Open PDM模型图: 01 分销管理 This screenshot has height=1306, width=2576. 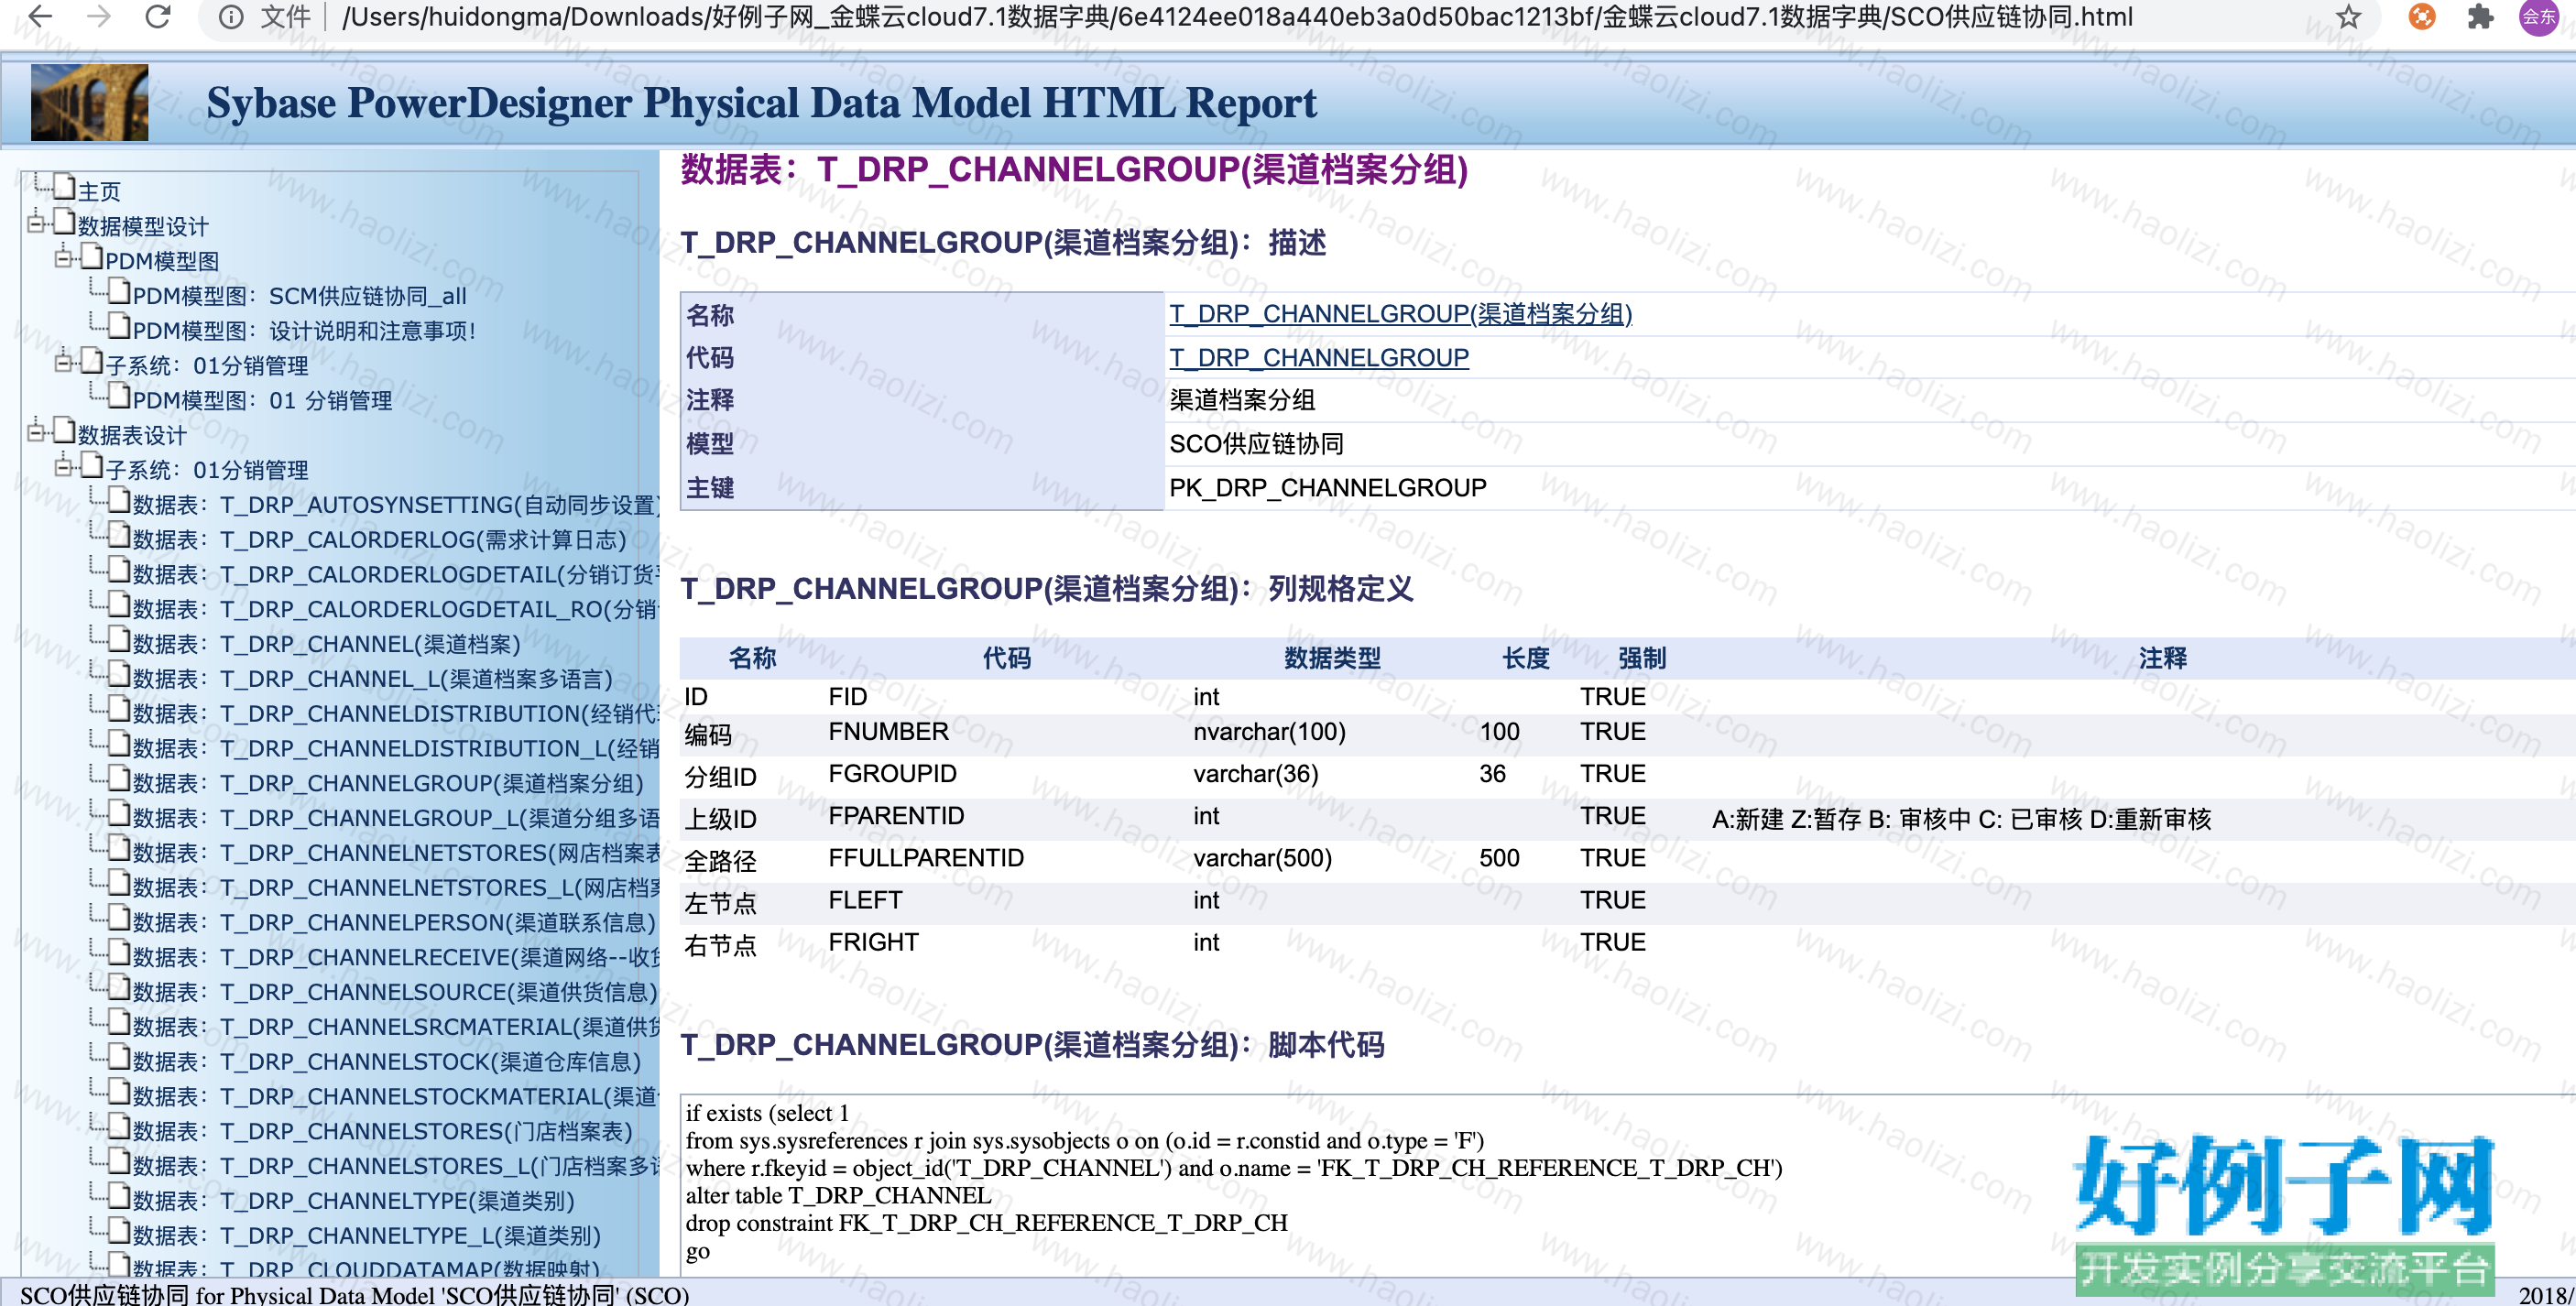tap(262, 401)
